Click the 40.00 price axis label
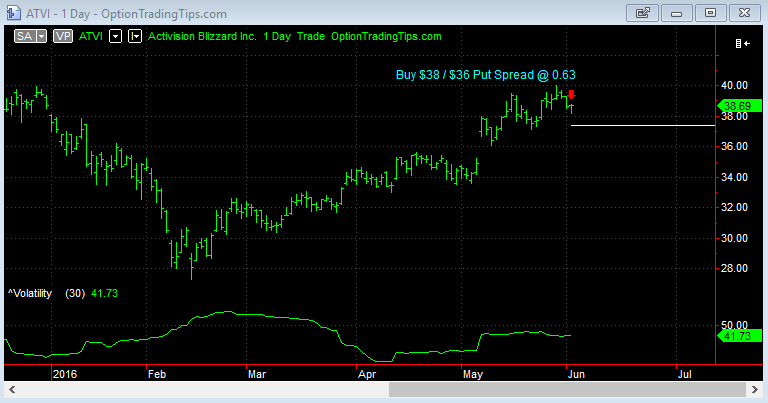 tap(734, 85)
